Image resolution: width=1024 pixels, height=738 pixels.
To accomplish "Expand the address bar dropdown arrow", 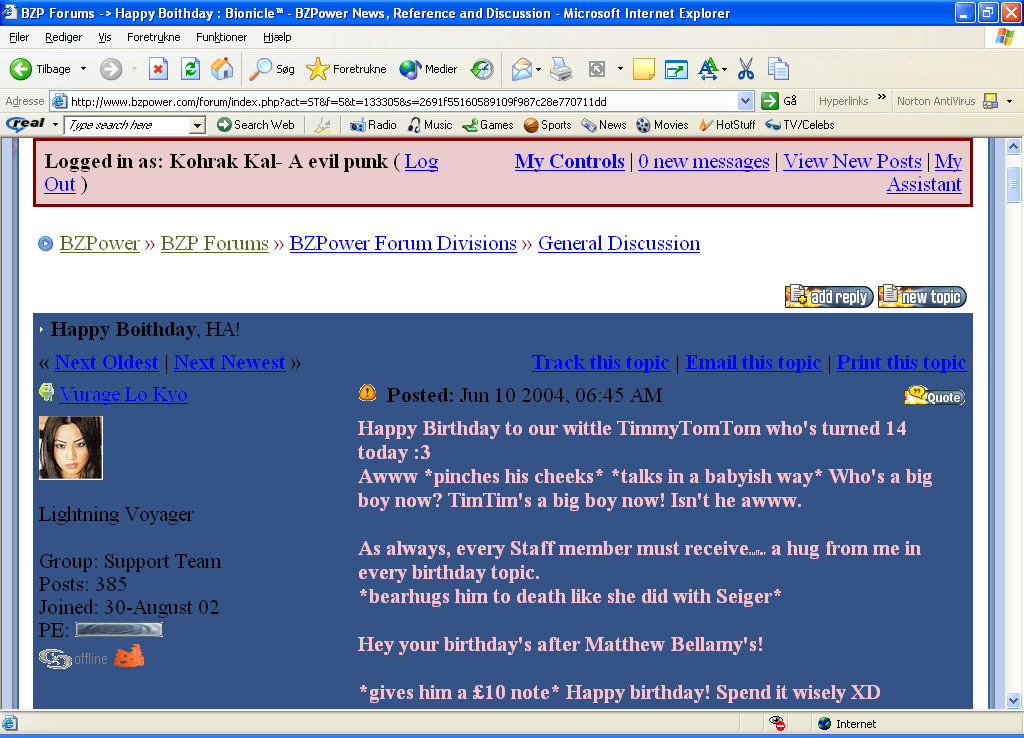I will (x=746, y=101).
